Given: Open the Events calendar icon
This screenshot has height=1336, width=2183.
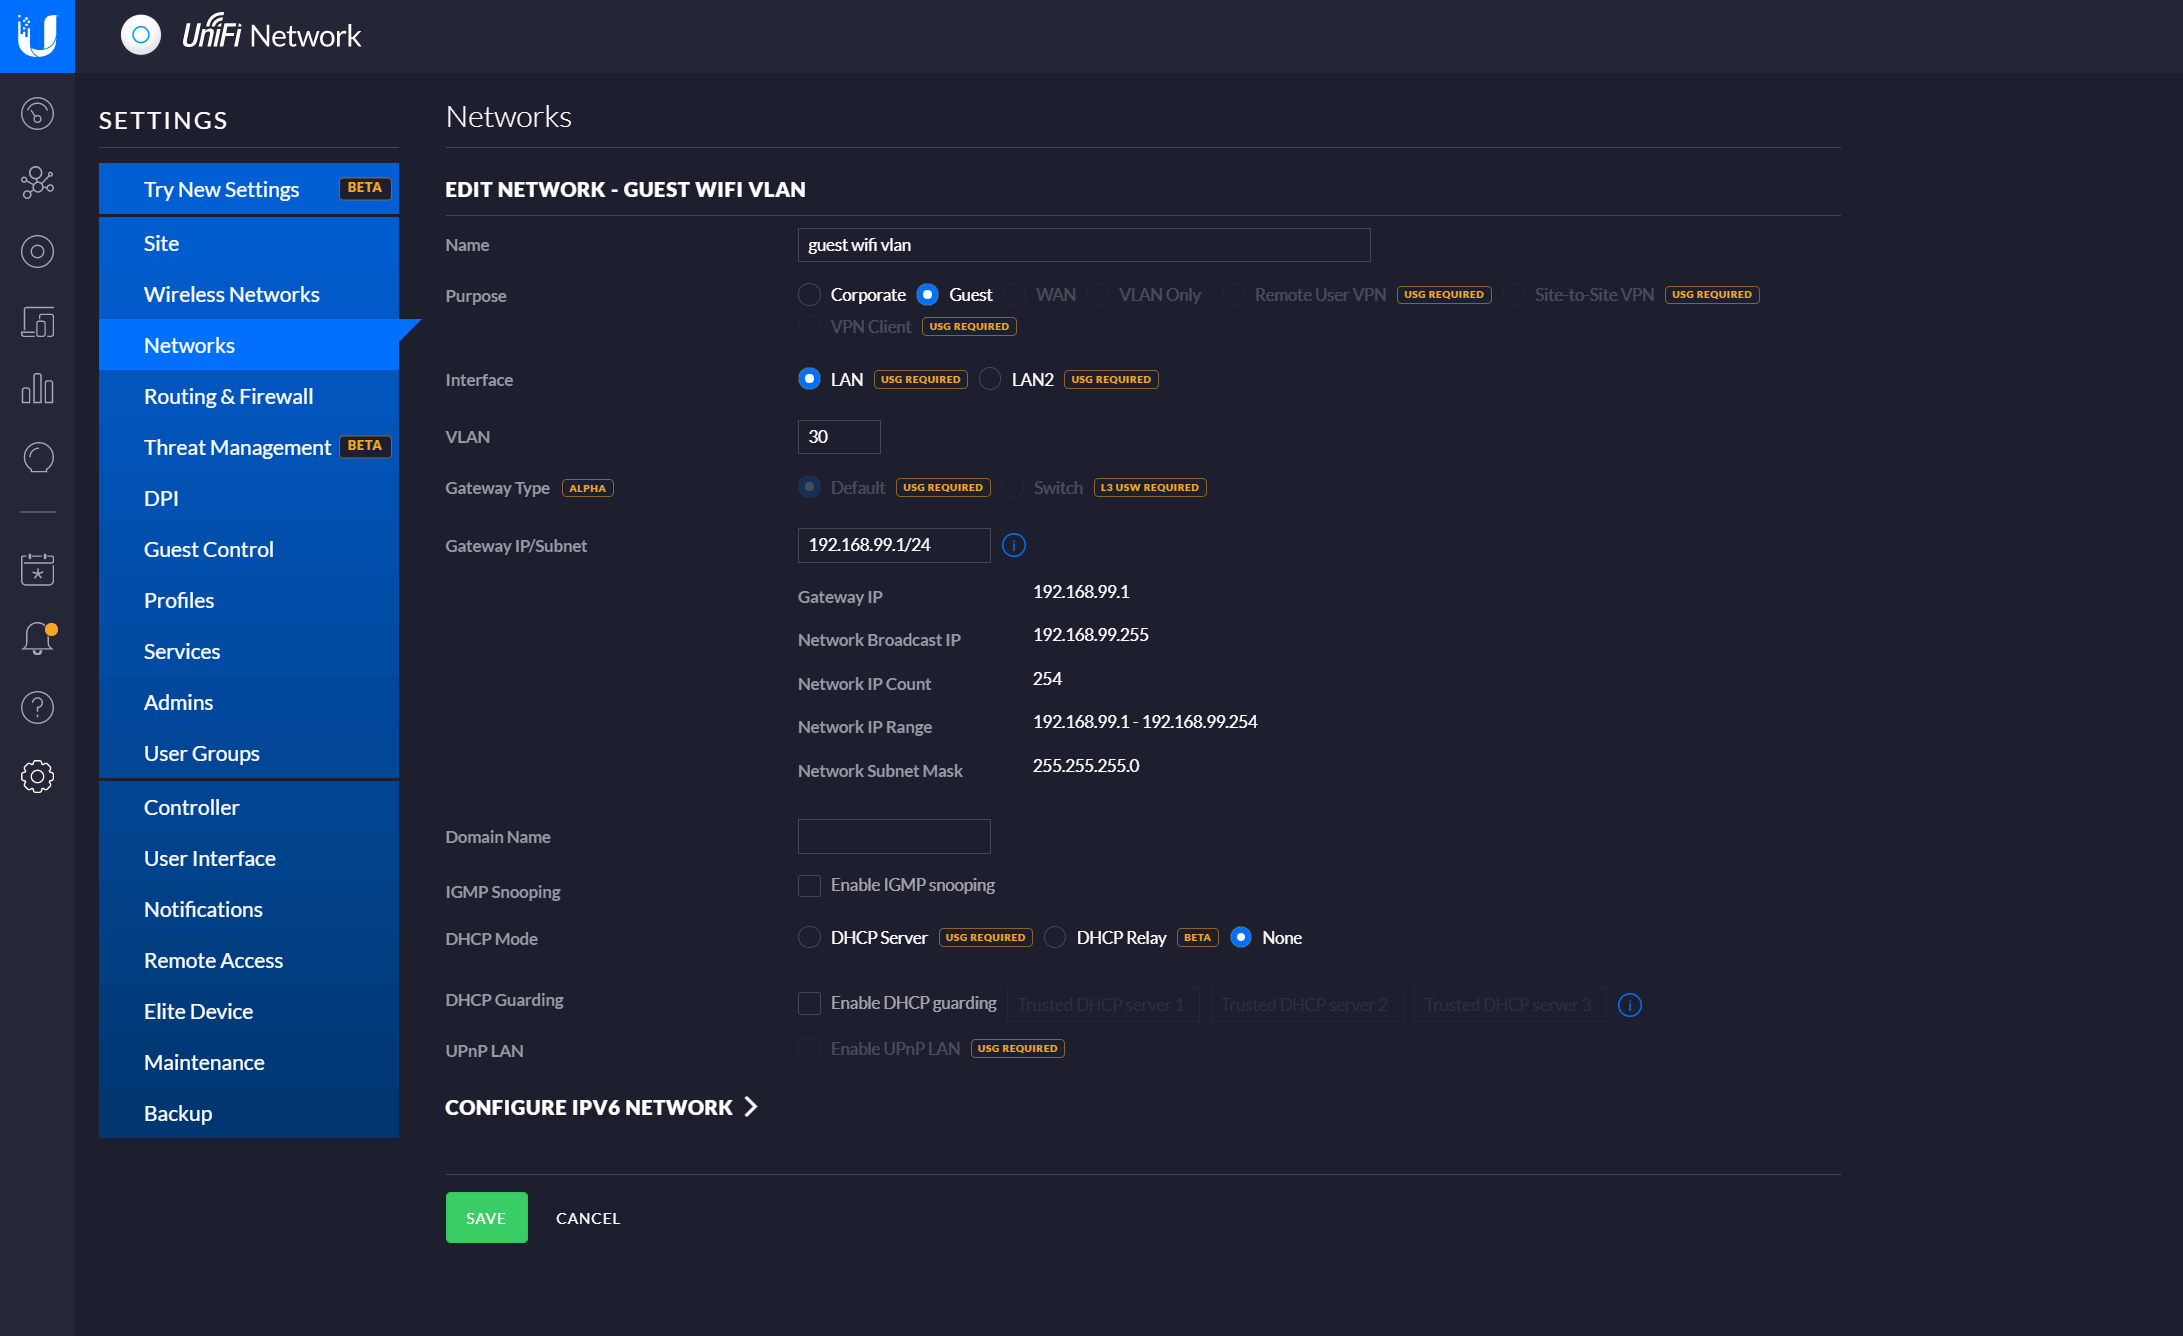Looking at the screenshot, I should tap(37, 569).
